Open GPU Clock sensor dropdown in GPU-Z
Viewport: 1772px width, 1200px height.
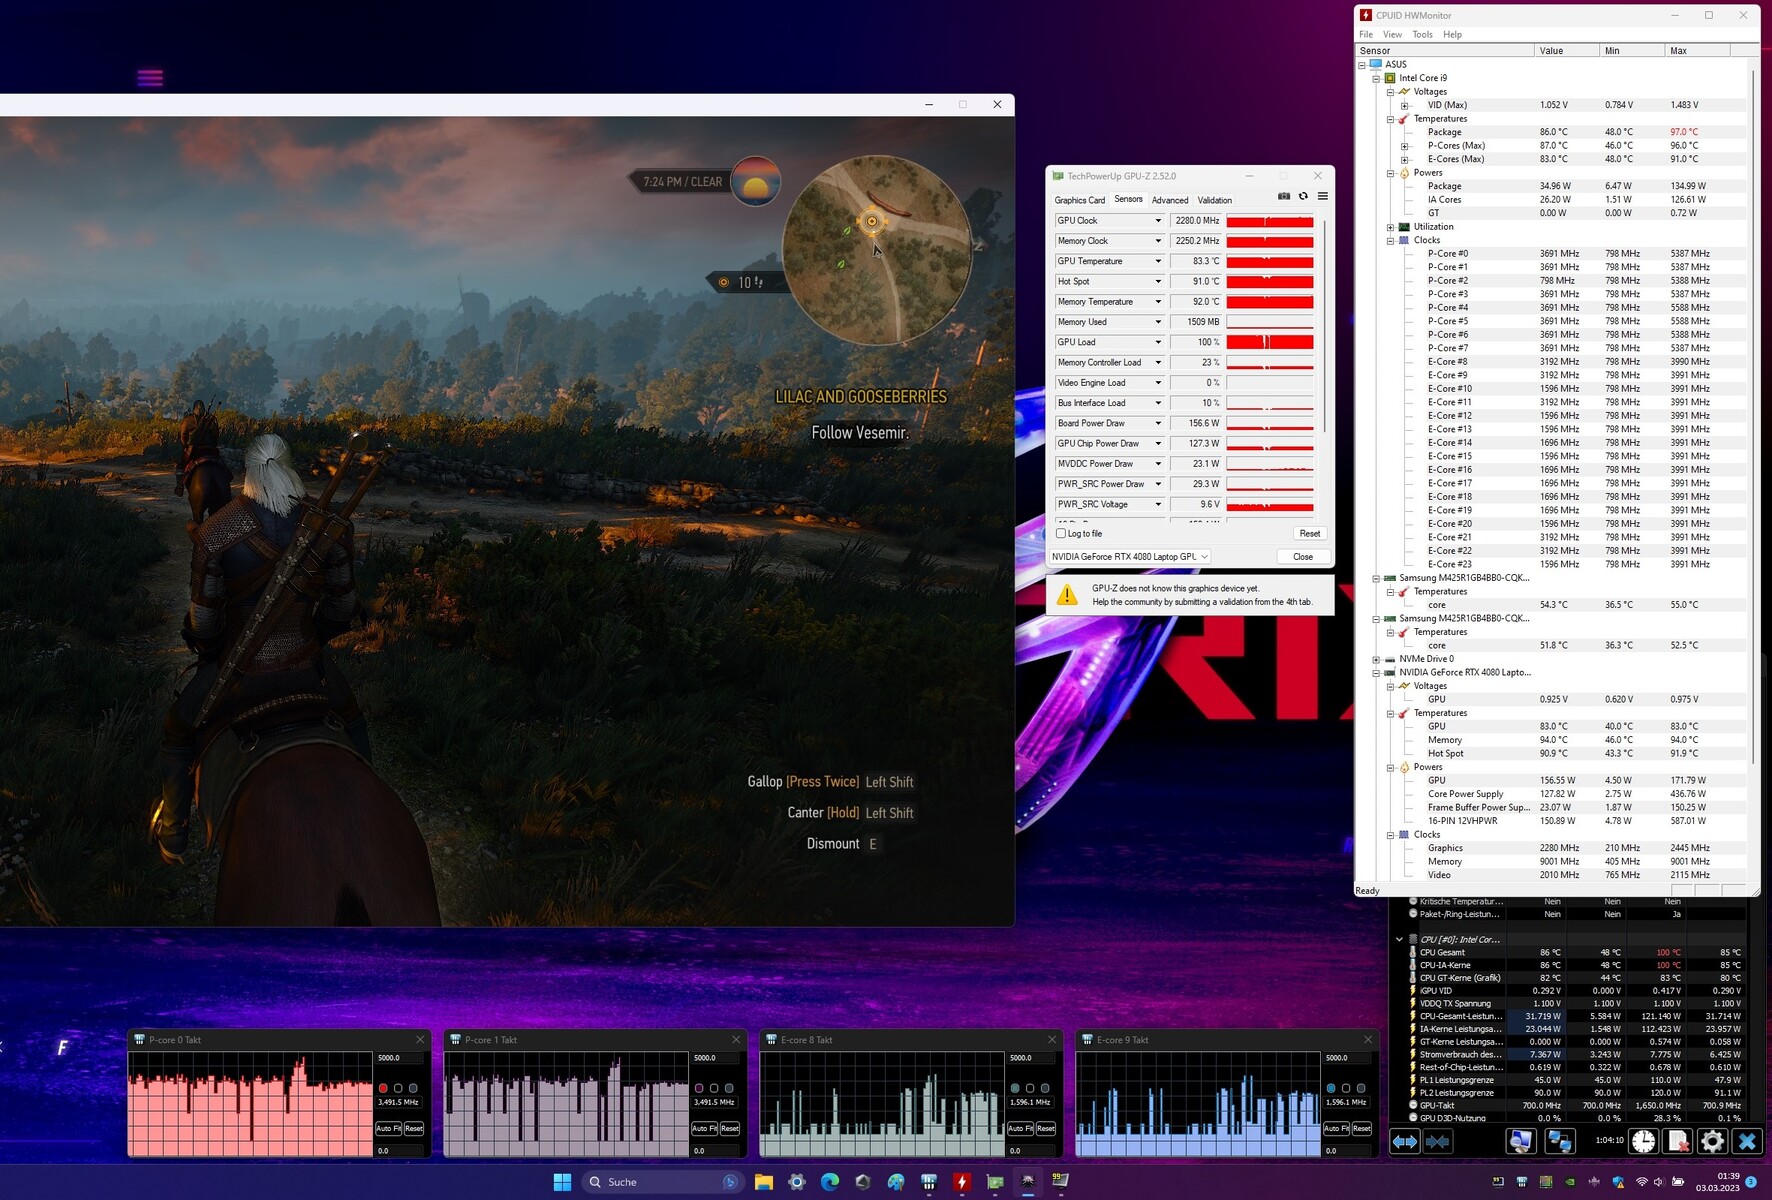point(1158,221)
